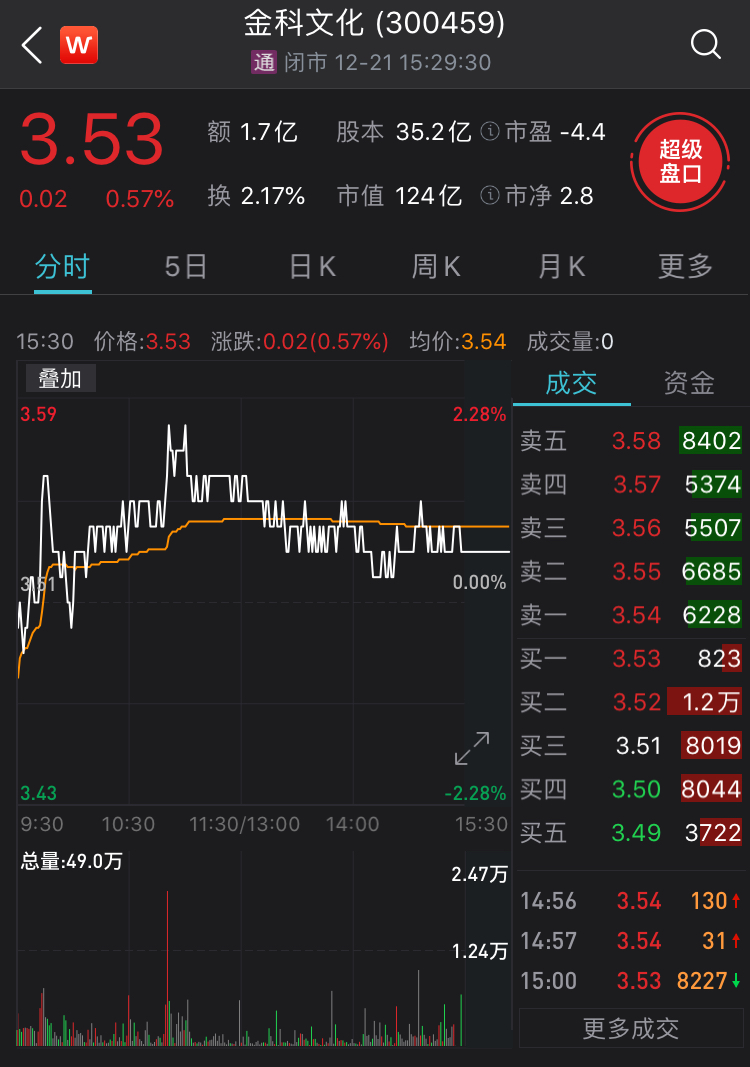750x1067 pixels.
Task: Tap the 买五 3.49 order row
Action: coord(631,833)
